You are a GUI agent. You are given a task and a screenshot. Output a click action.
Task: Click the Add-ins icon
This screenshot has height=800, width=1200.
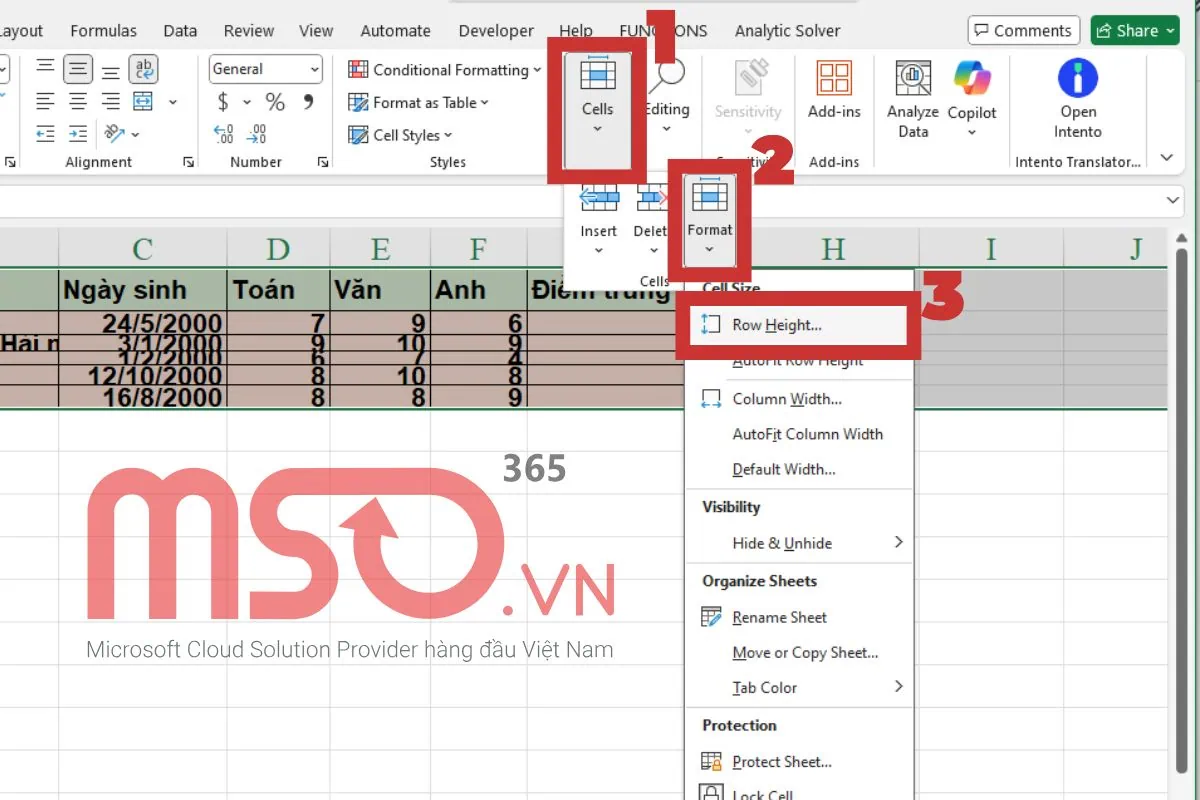tap(834, 92)
